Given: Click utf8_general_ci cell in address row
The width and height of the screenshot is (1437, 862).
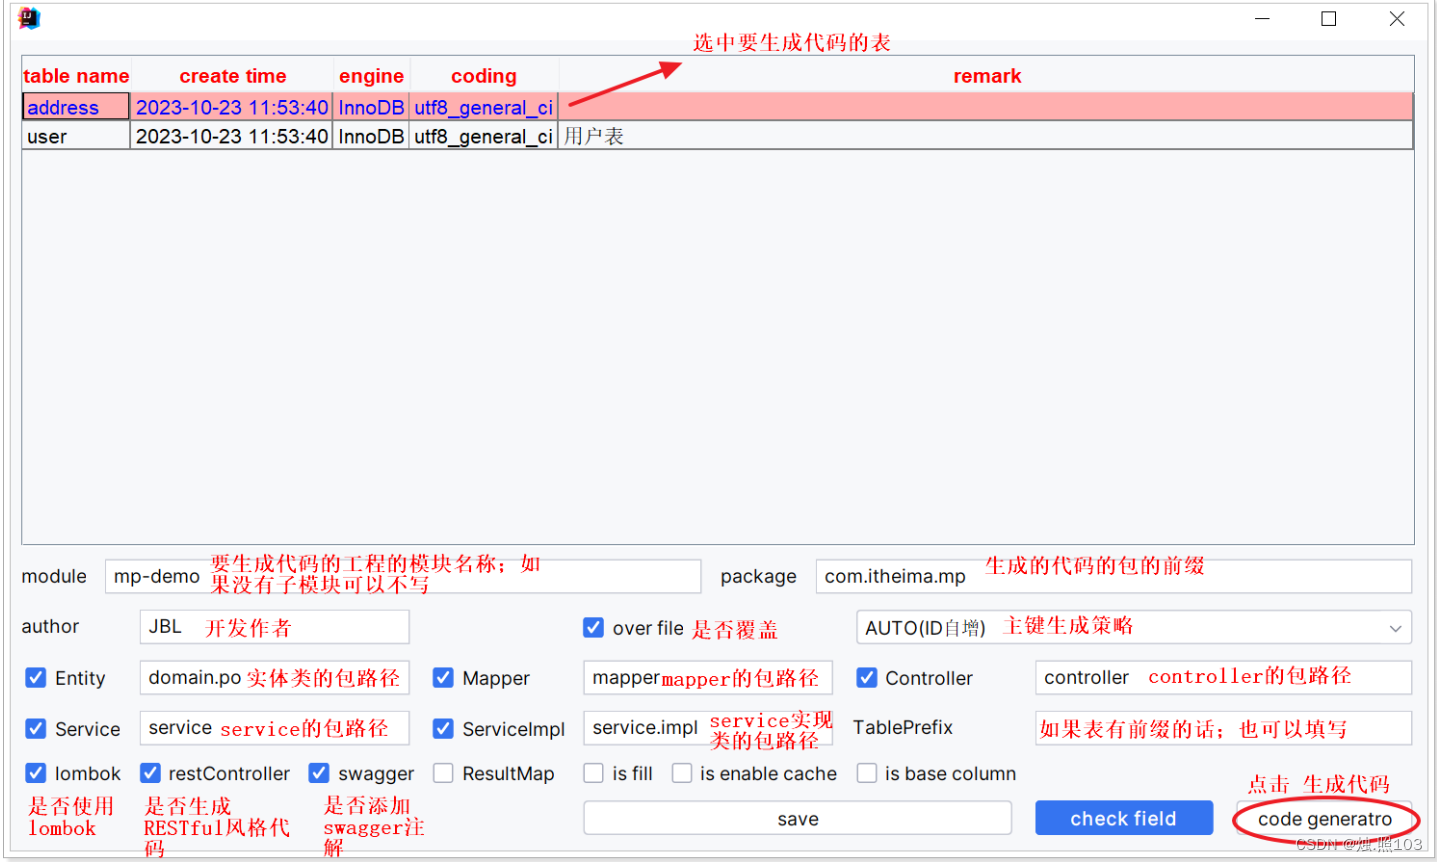Looking at the screenshot, I should coord(484,107).
